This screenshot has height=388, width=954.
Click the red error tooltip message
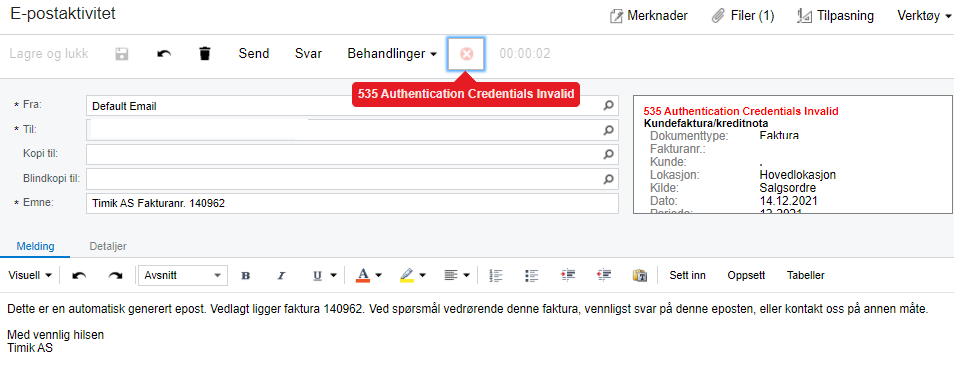coord(466,94)
